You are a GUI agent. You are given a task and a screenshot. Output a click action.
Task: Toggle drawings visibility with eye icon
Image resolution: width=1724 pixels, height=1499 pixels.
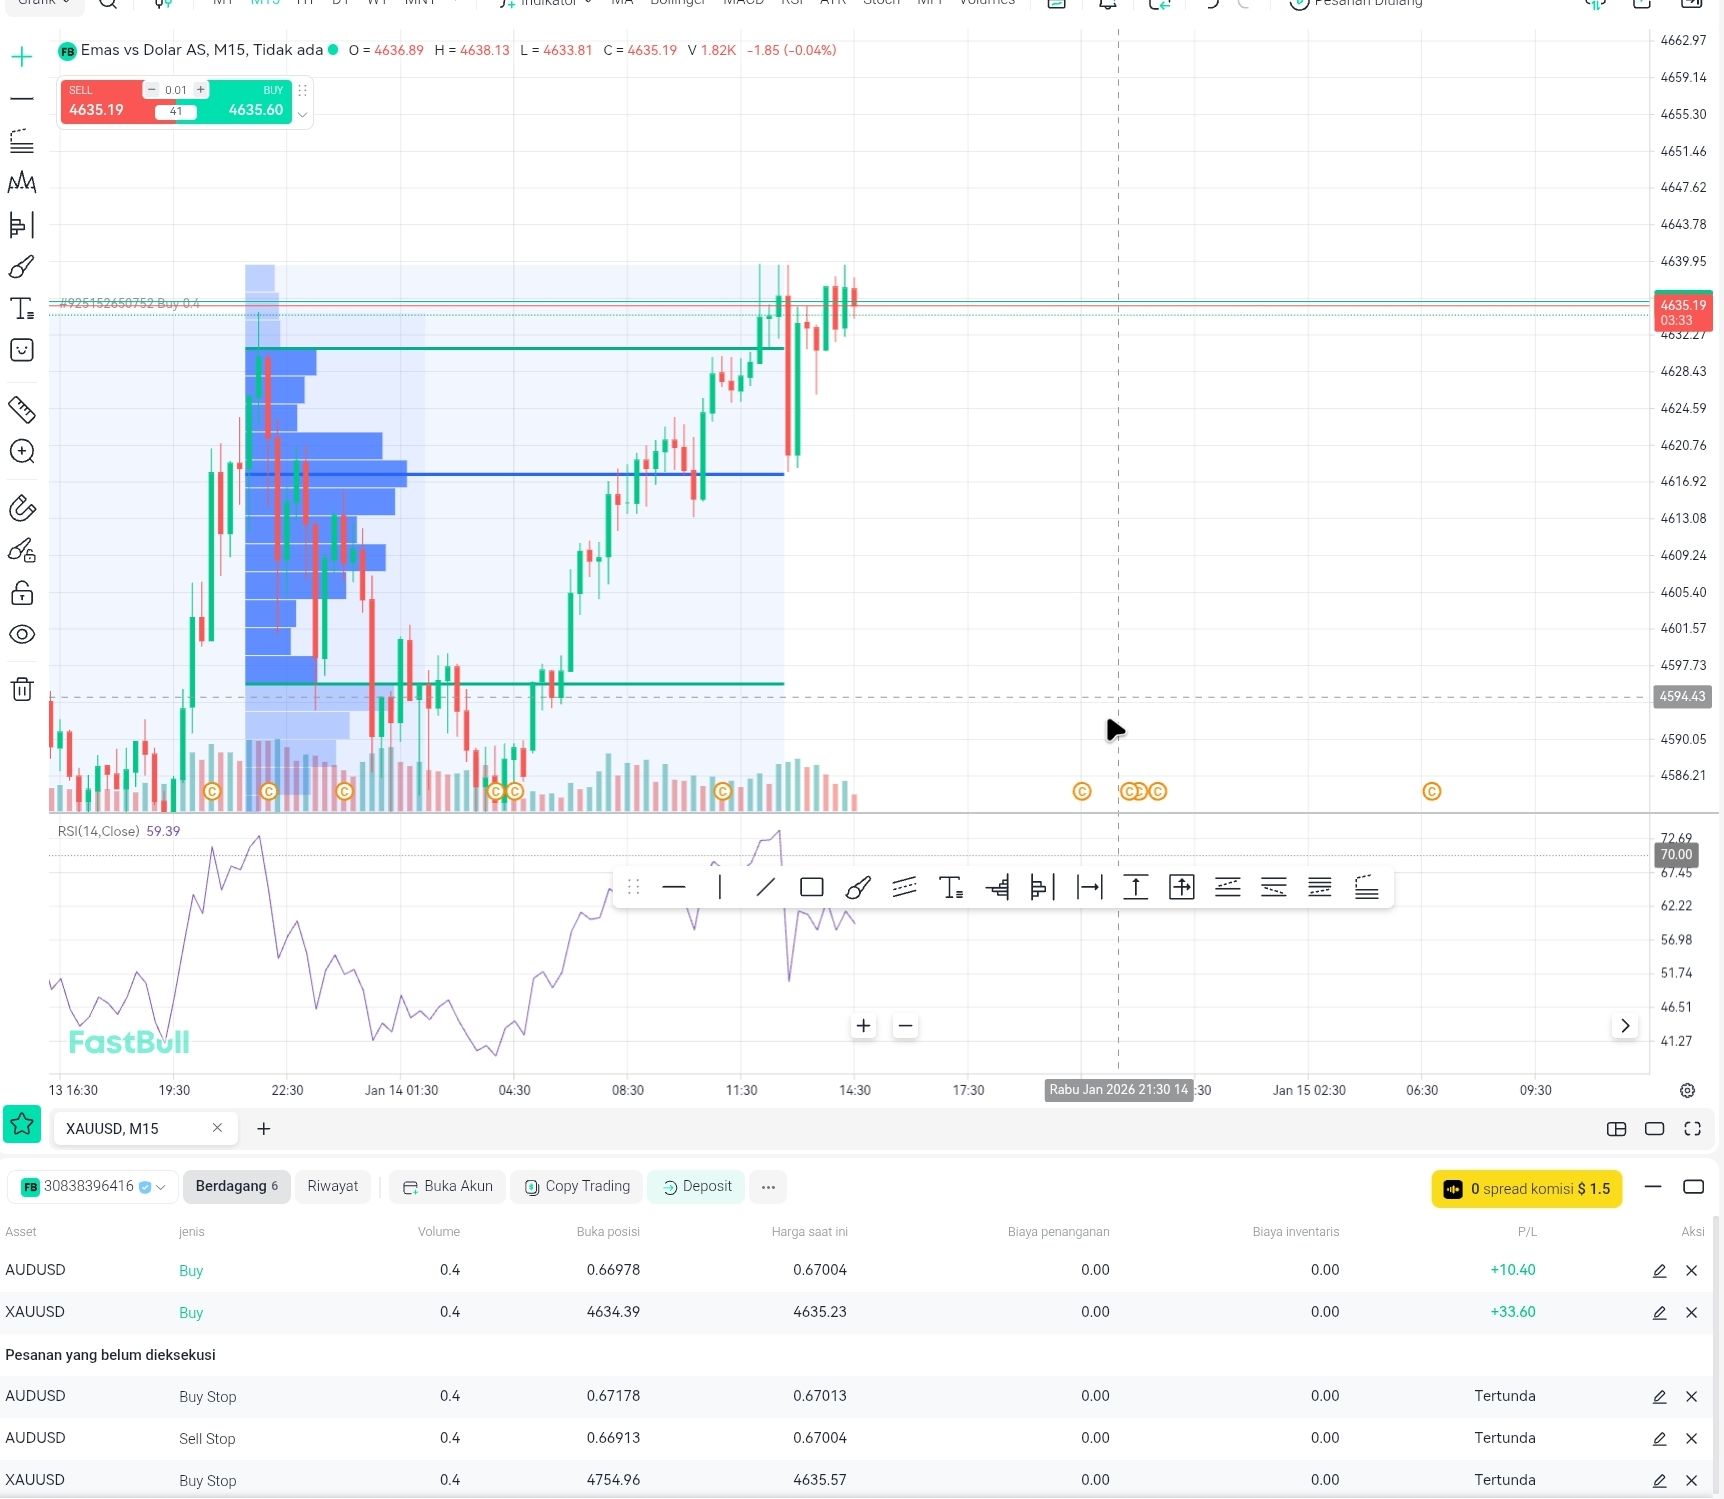(21, 634)
